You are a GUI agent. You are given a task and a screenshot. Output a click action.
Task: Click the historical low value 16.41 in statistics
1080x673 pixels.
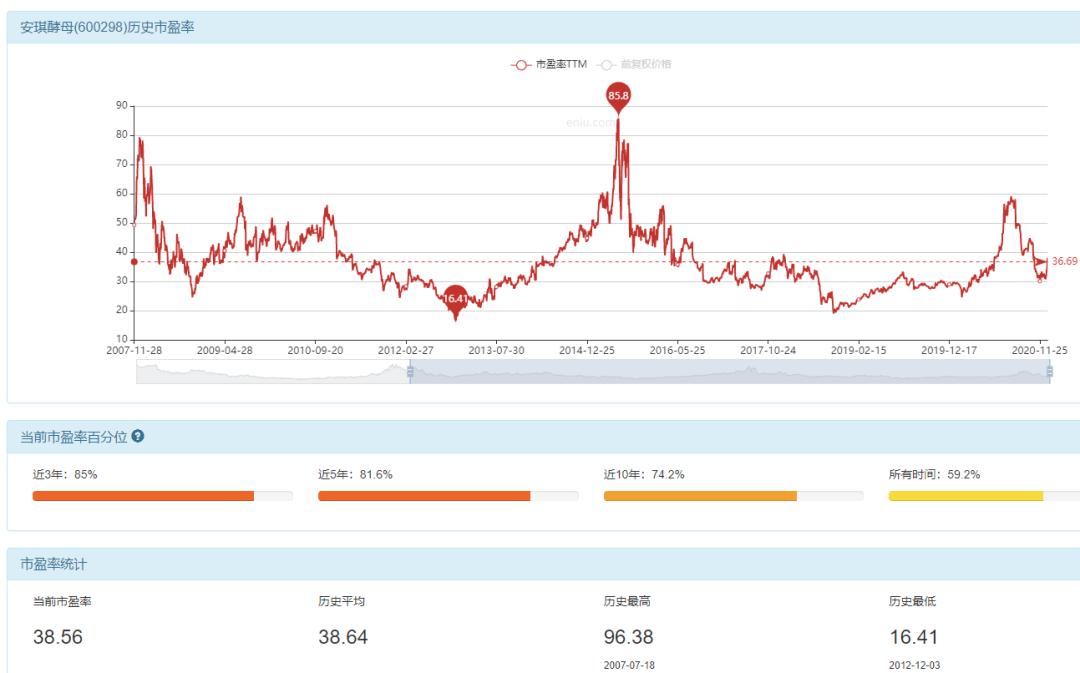(x=914, y=637)
